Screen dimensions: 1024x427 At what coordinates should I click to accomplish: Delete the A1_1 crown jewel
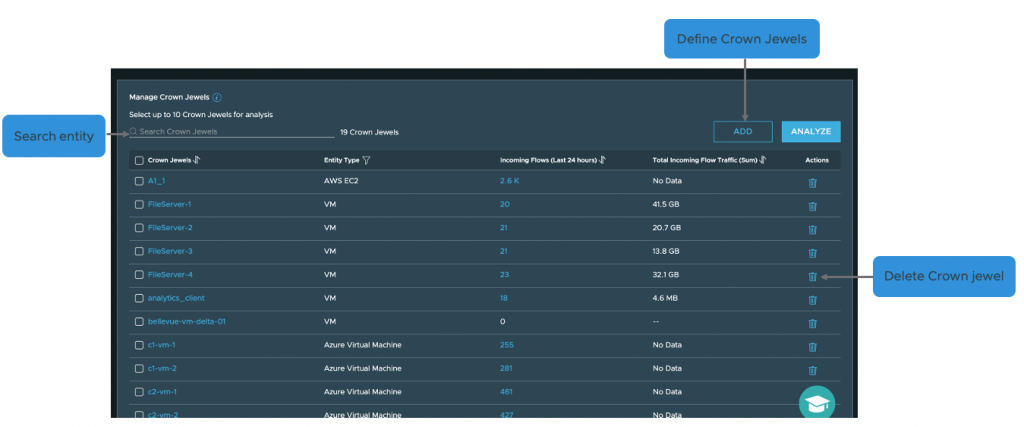812,182
